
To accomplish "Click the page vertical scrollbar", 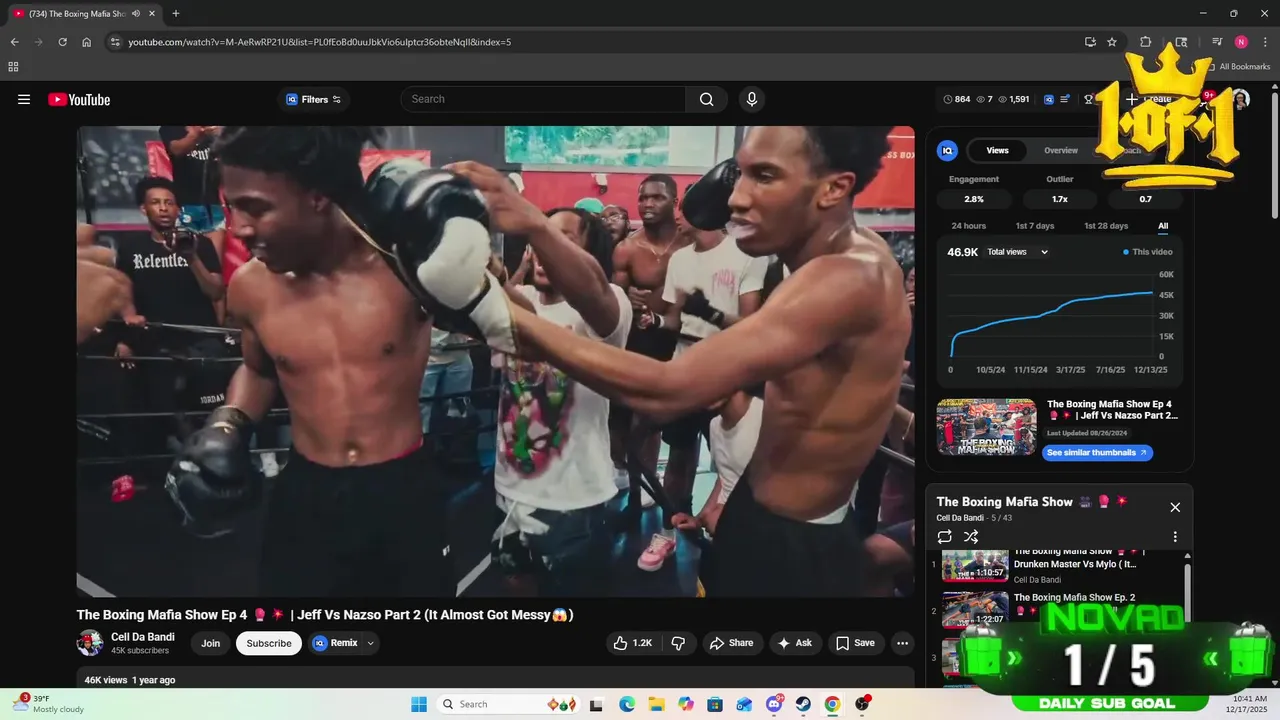I will 1274,155.
